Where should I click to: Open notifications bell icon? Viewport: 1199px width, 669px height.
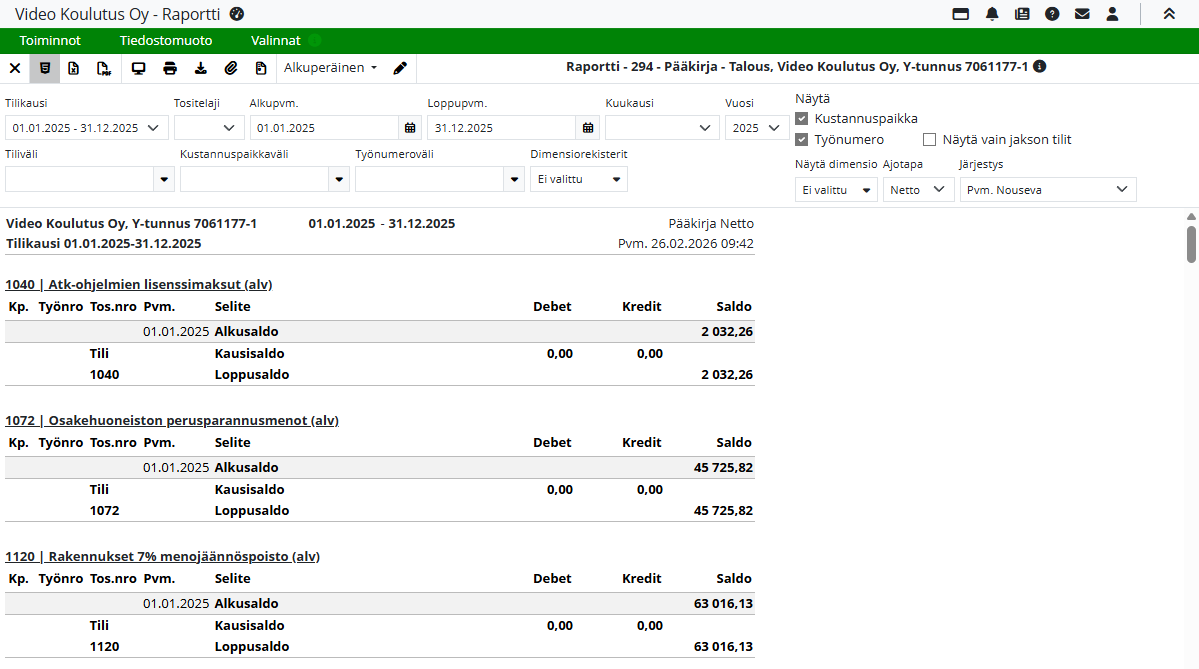992,14
